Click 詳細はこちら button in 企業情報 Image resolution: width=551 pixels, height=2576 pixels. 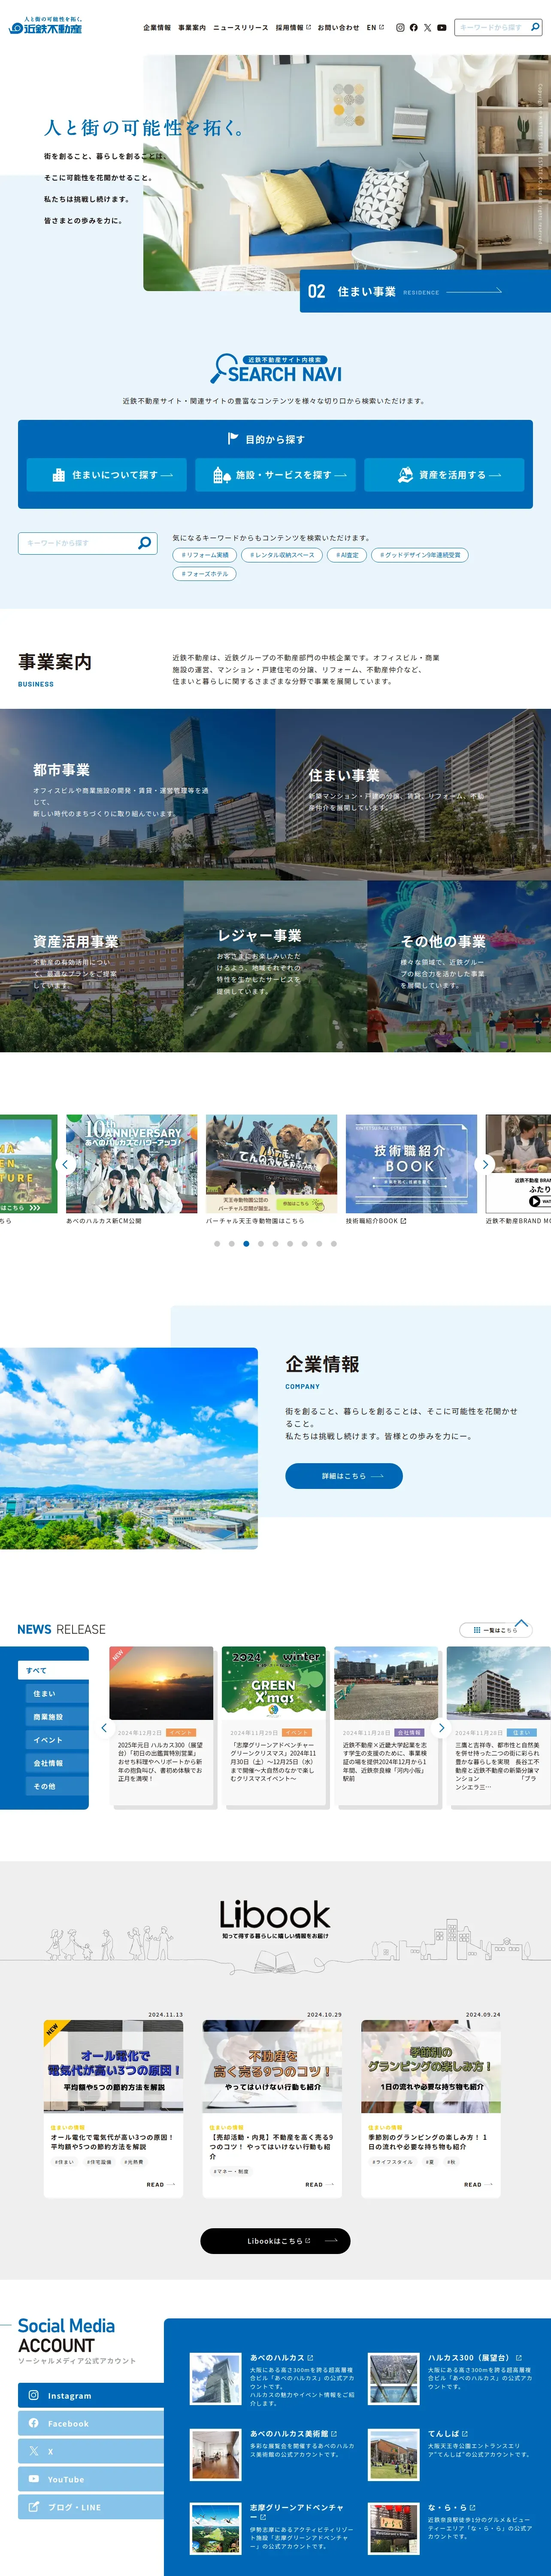[344, 1476]
